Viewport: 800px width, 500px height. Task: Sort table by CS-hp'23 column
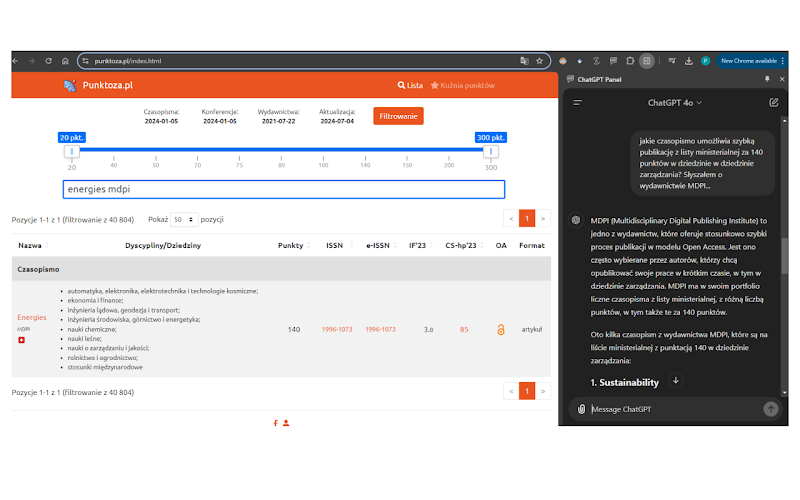[464, 246]
